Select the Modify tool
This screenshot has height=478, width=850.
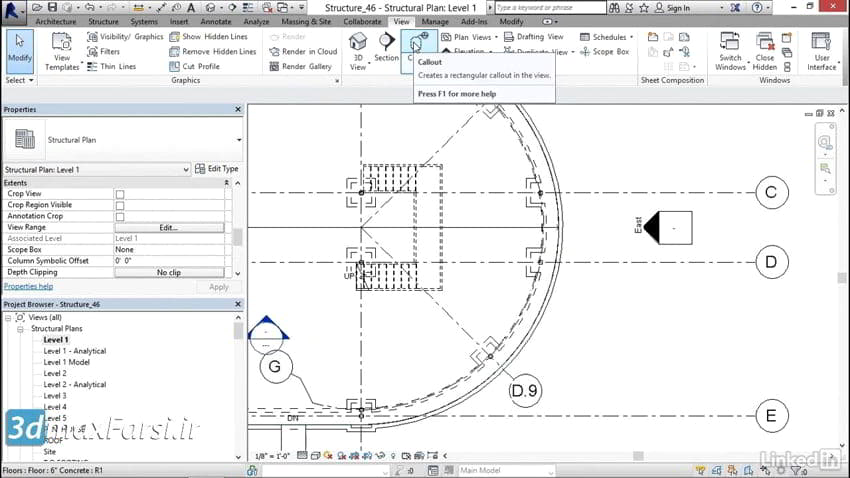(19, 50)
